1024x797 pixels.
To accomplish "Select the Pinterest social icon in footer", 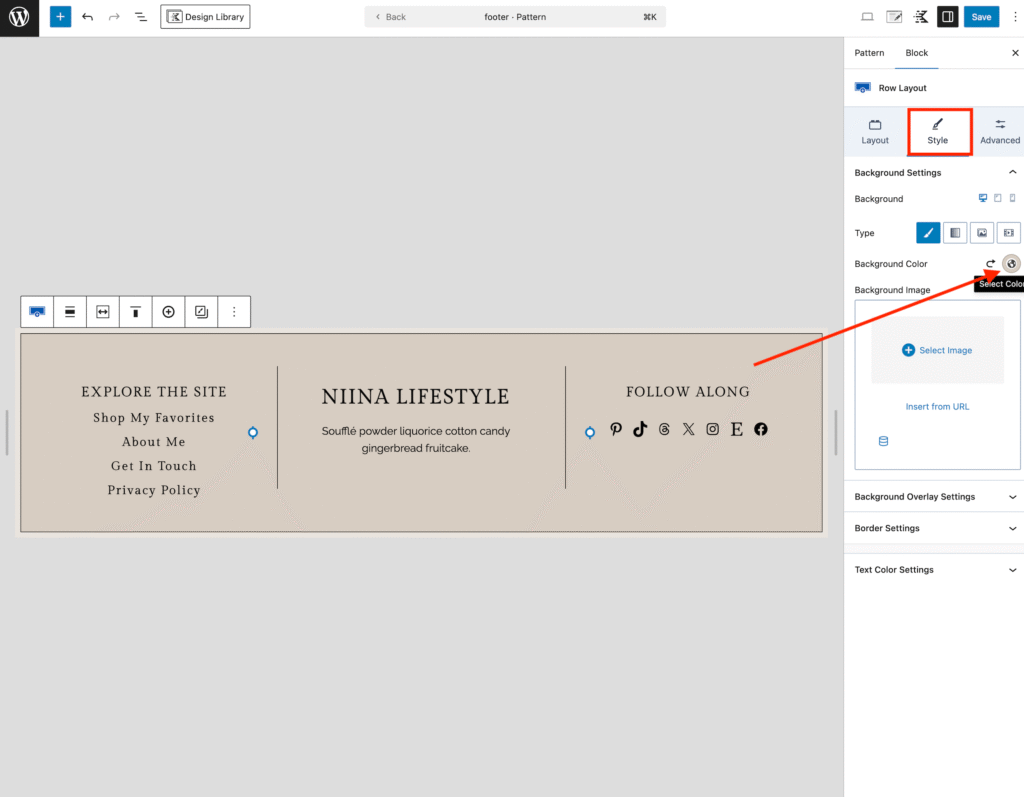I will 616,429.
